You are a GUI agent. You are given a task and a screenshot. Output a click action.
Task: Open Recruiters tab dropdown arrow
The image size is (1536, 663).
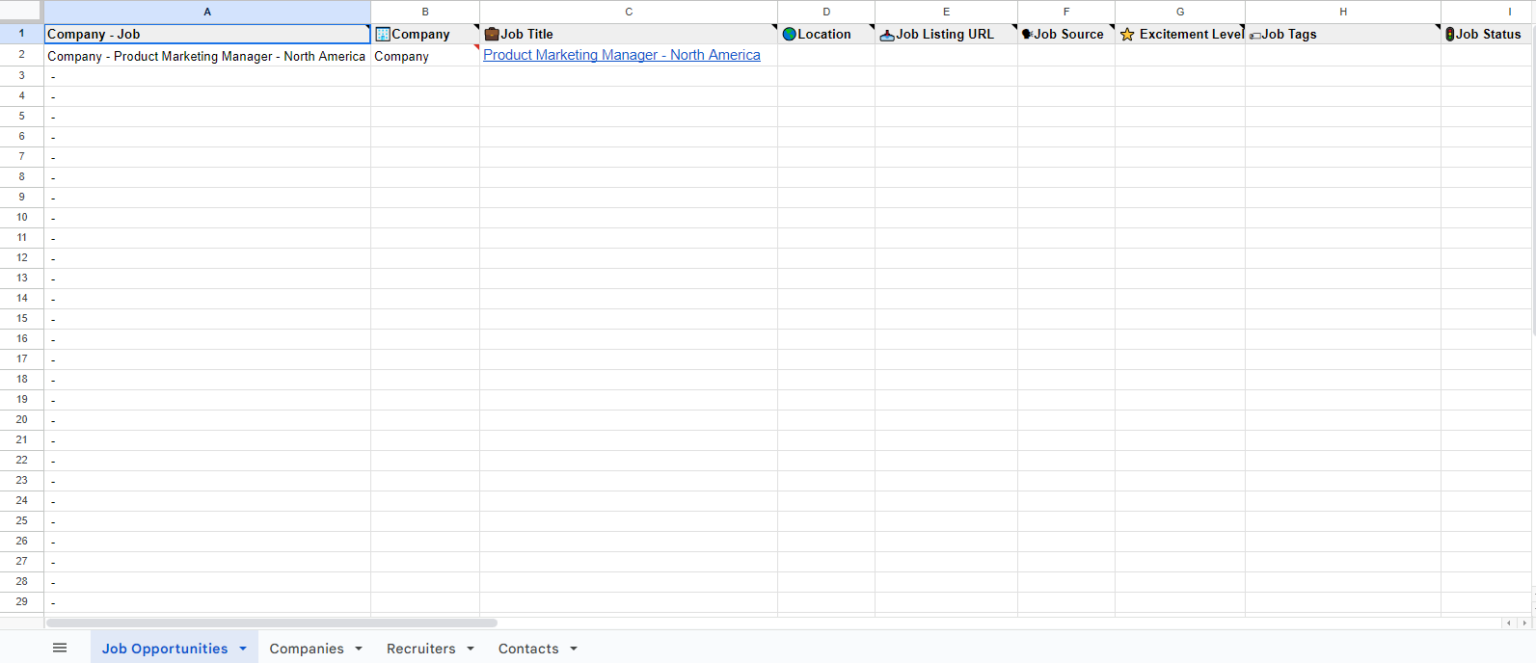(x=470, y=649)
